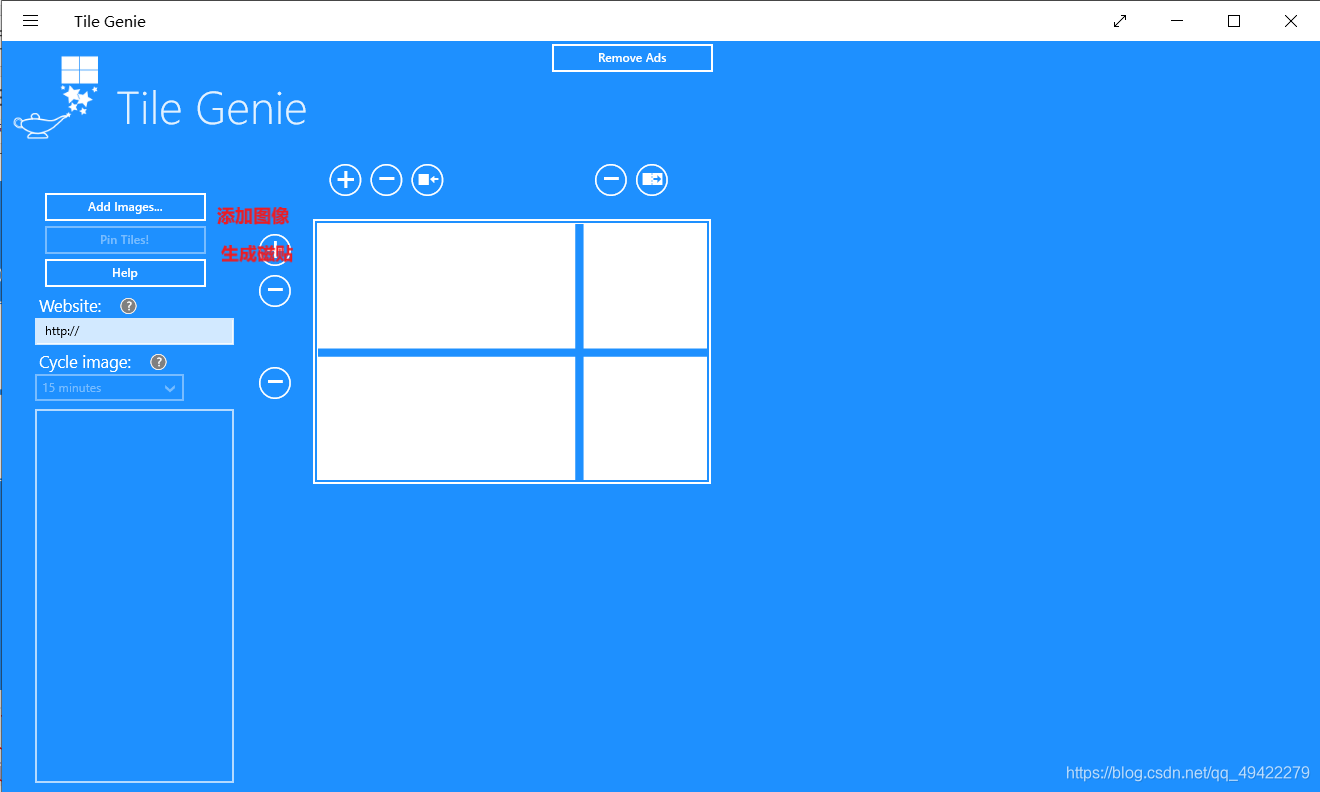The width and height of the screenshot is (1320, 792).
Task: Minimize the Tile Genie window
Action: click(x=1177, y=21)
